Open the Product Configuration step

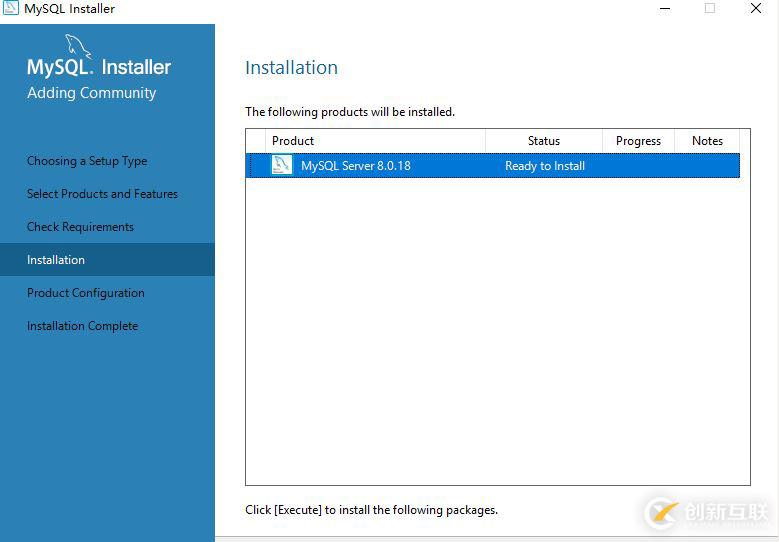(85, 293)
